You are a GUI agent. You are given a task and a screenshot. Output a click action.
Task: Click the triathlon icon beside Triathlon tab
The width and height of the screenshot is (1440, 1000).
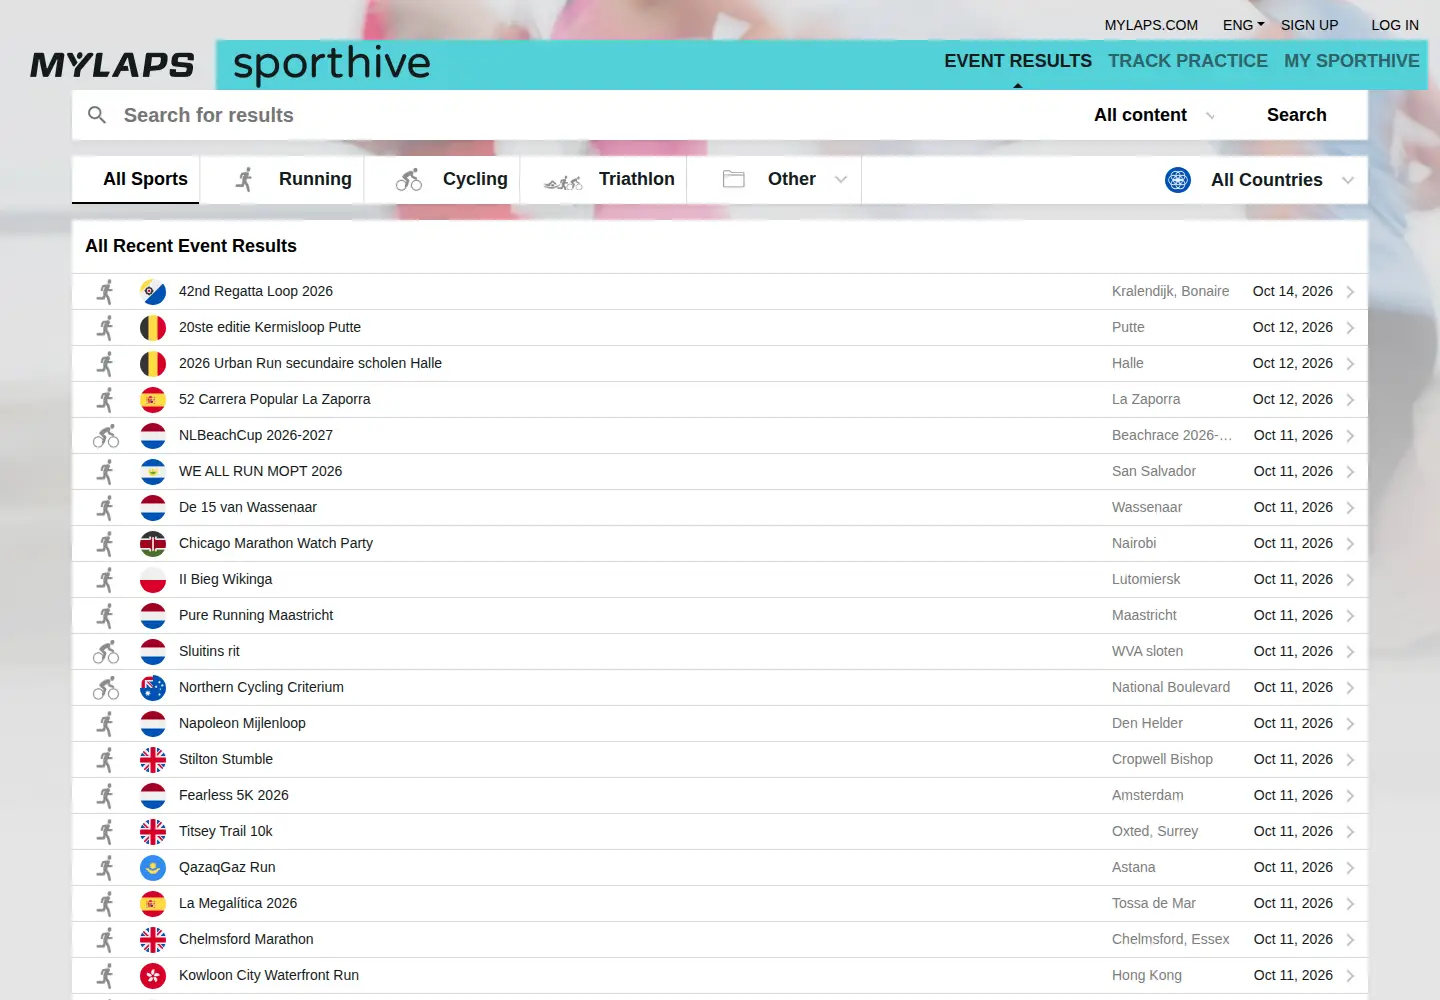[563, 182]
